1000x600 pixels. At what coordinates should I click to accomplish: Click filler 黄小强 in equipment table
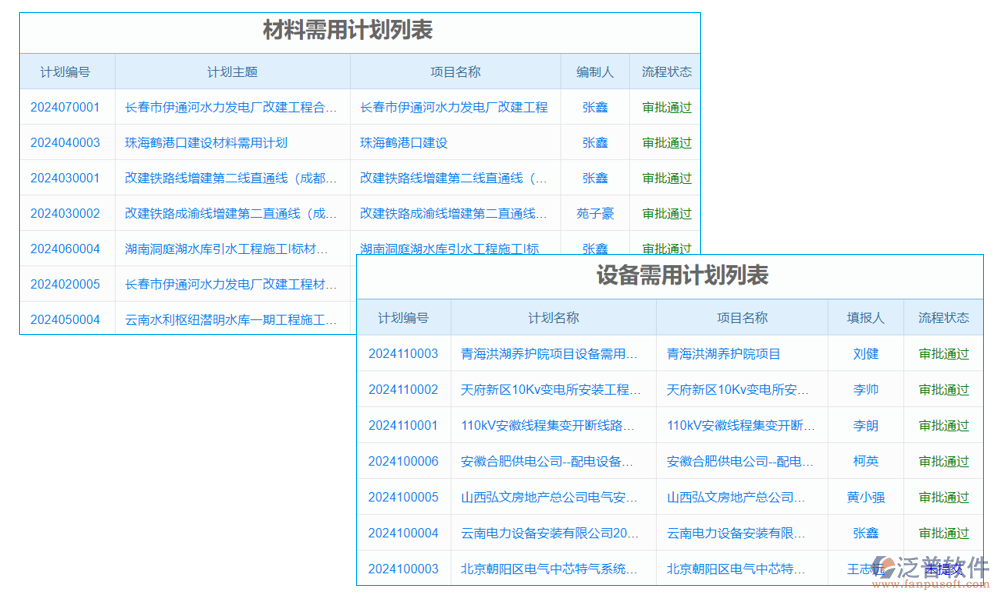[x=865, y=497]
